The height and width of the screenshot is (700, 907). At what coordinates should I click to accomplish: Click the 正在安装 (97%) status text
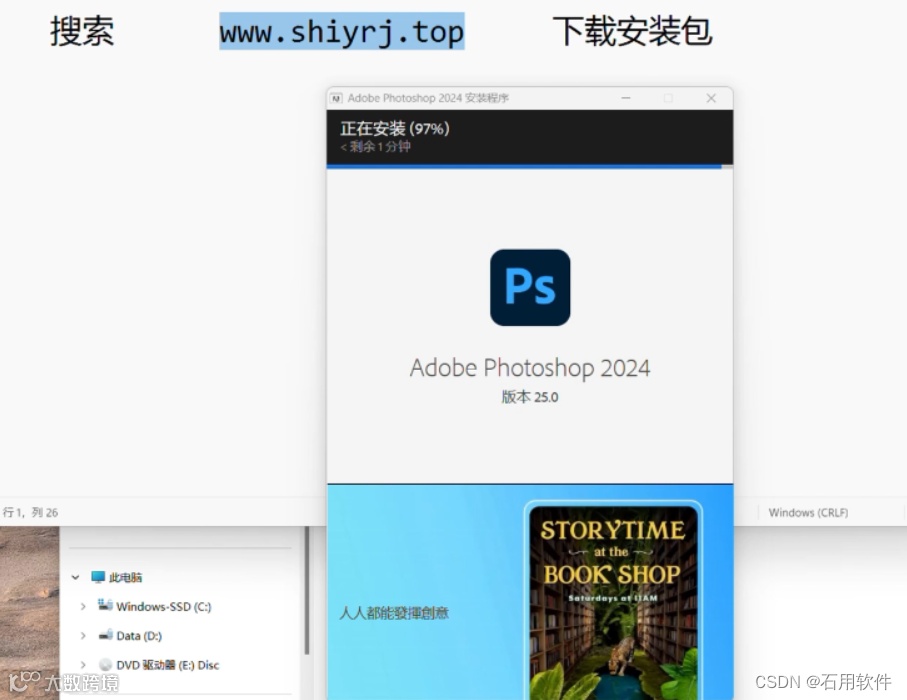click(394, 128)
